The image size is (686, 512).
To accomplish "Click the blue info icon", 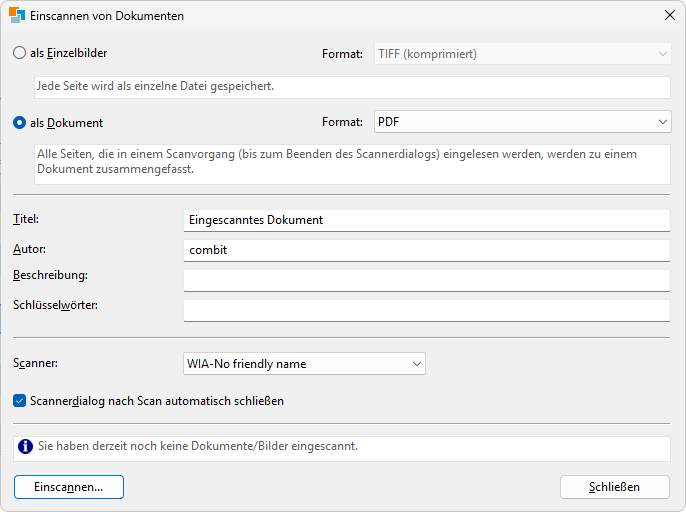I will coord(25,447).
